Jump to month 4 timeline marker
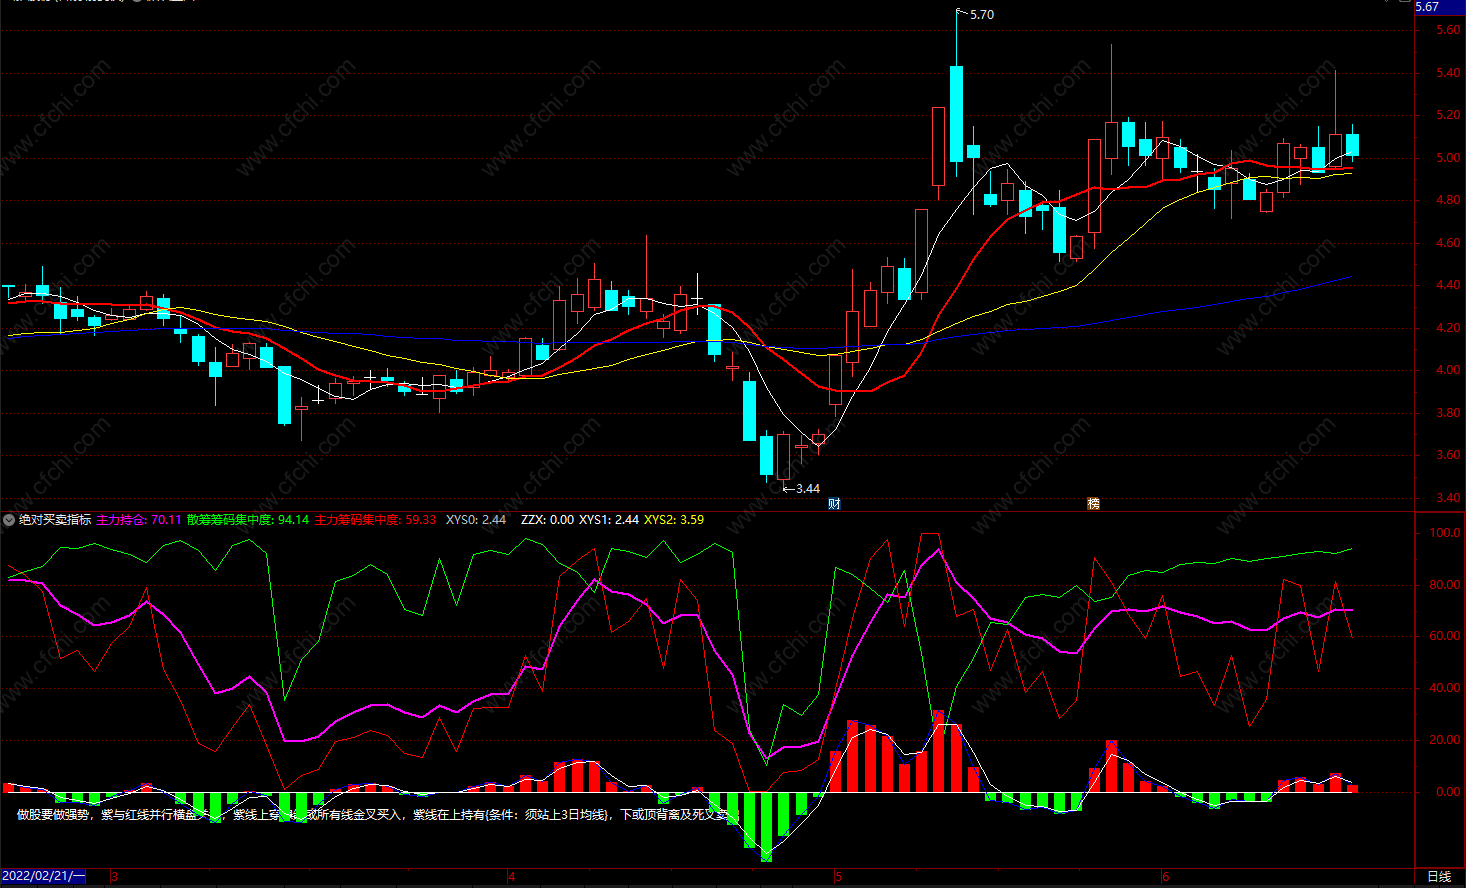The width and height of the screenshot is (1466, 888). [x=512, y=877]
